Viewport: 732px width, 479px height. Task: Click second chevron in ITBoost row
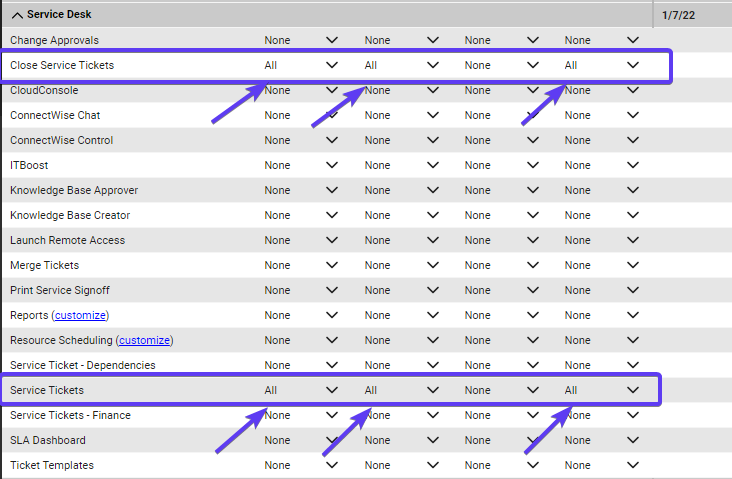click(432, 165)
